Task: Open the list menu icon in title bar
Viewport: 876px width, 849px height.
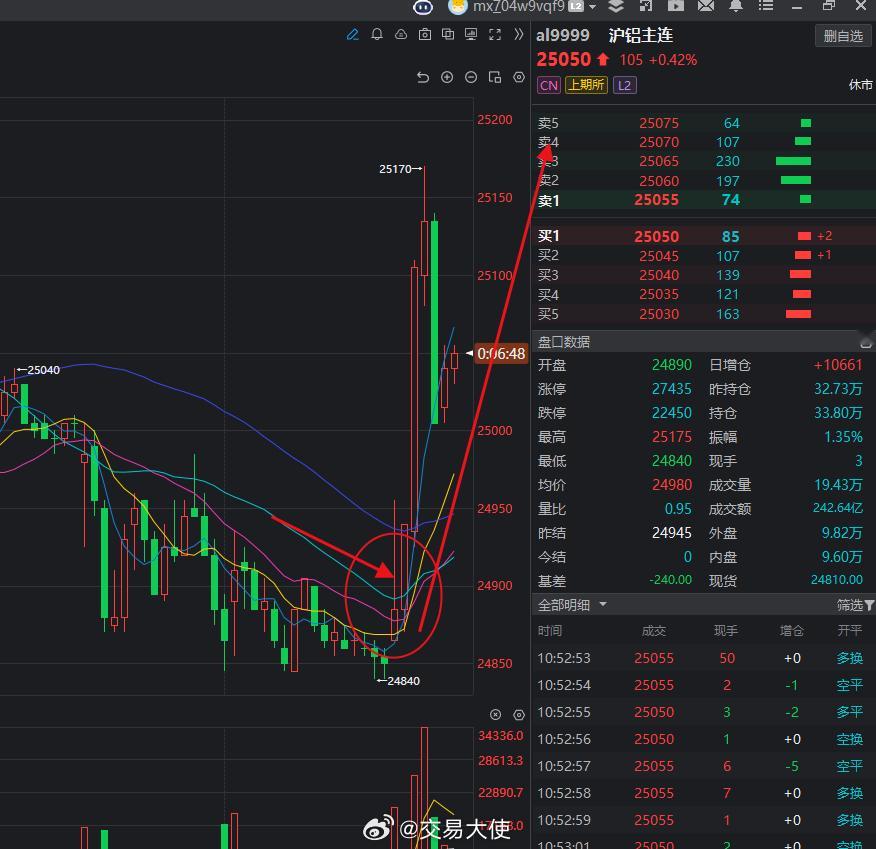Action: tap(766, 8)
